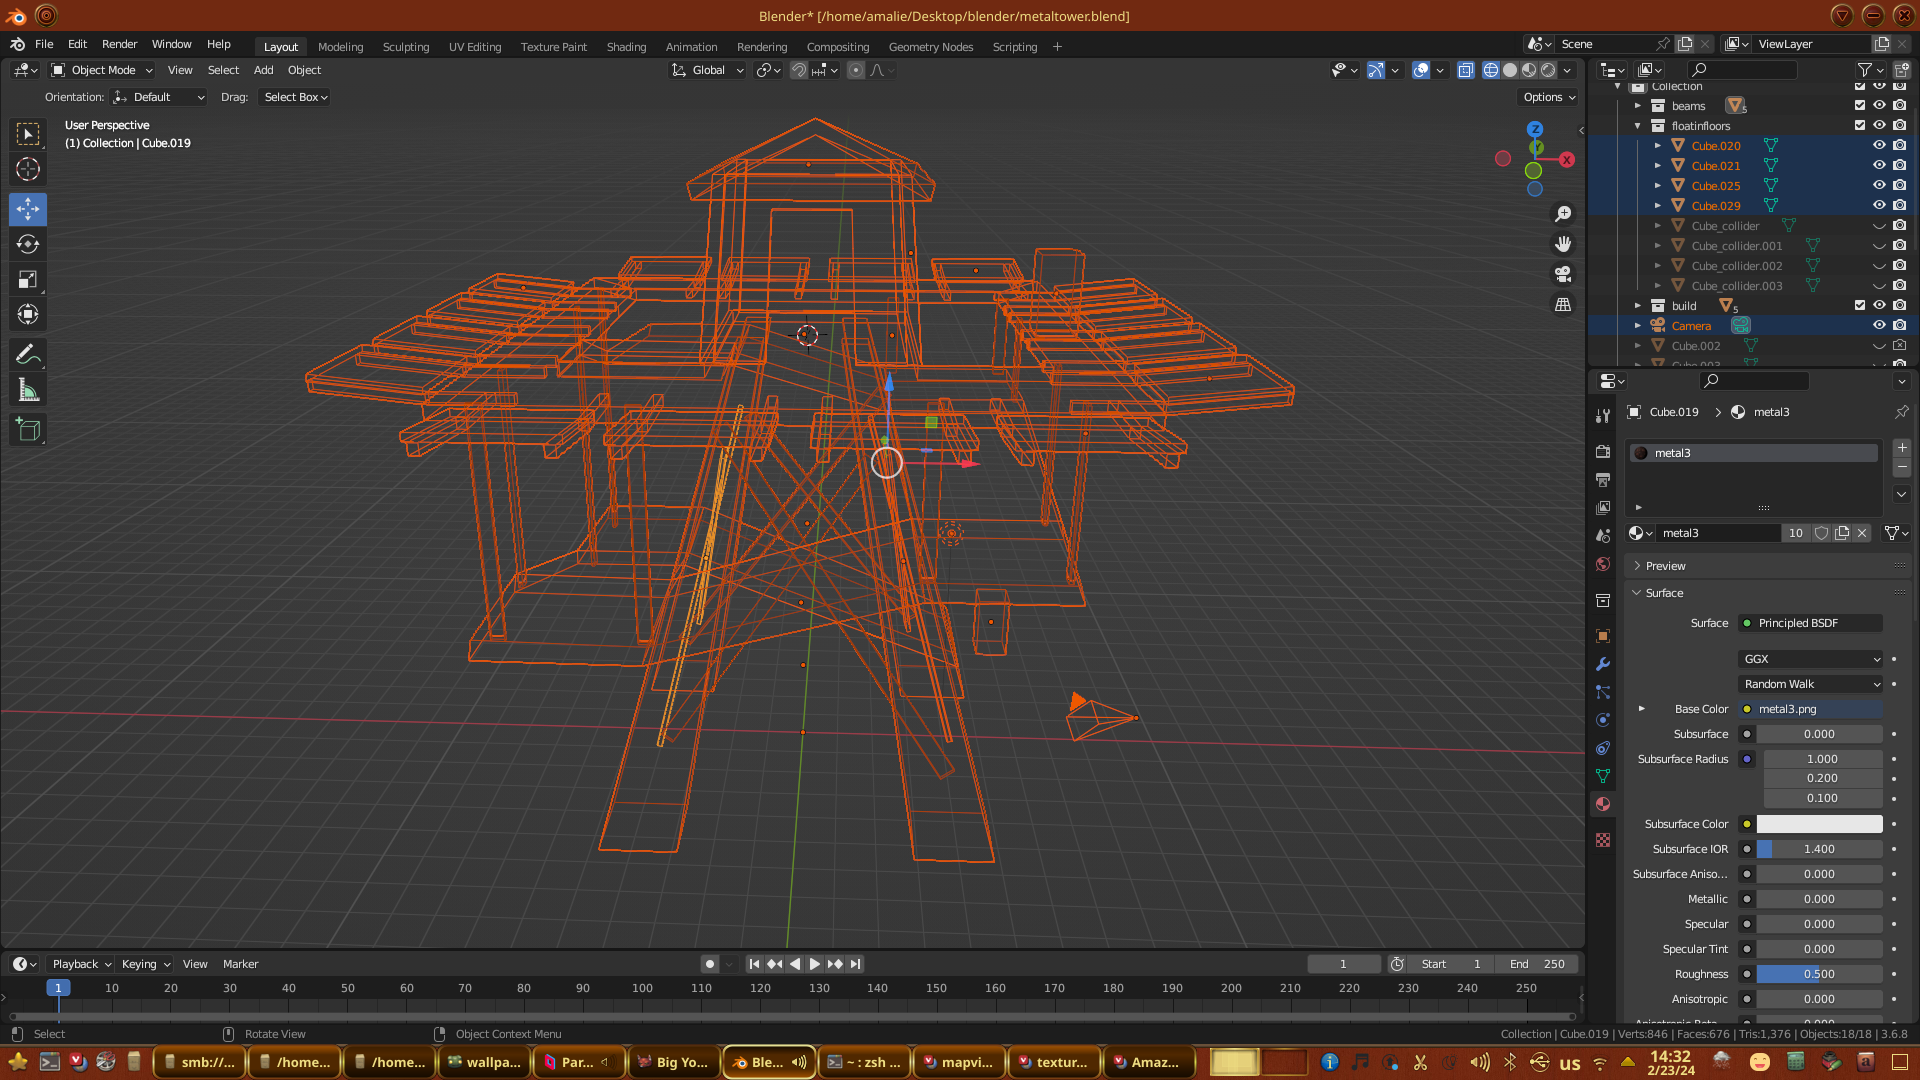Select the Measure ruler tool
This screenshot has width=1920, height=1080.
[28, 391]
